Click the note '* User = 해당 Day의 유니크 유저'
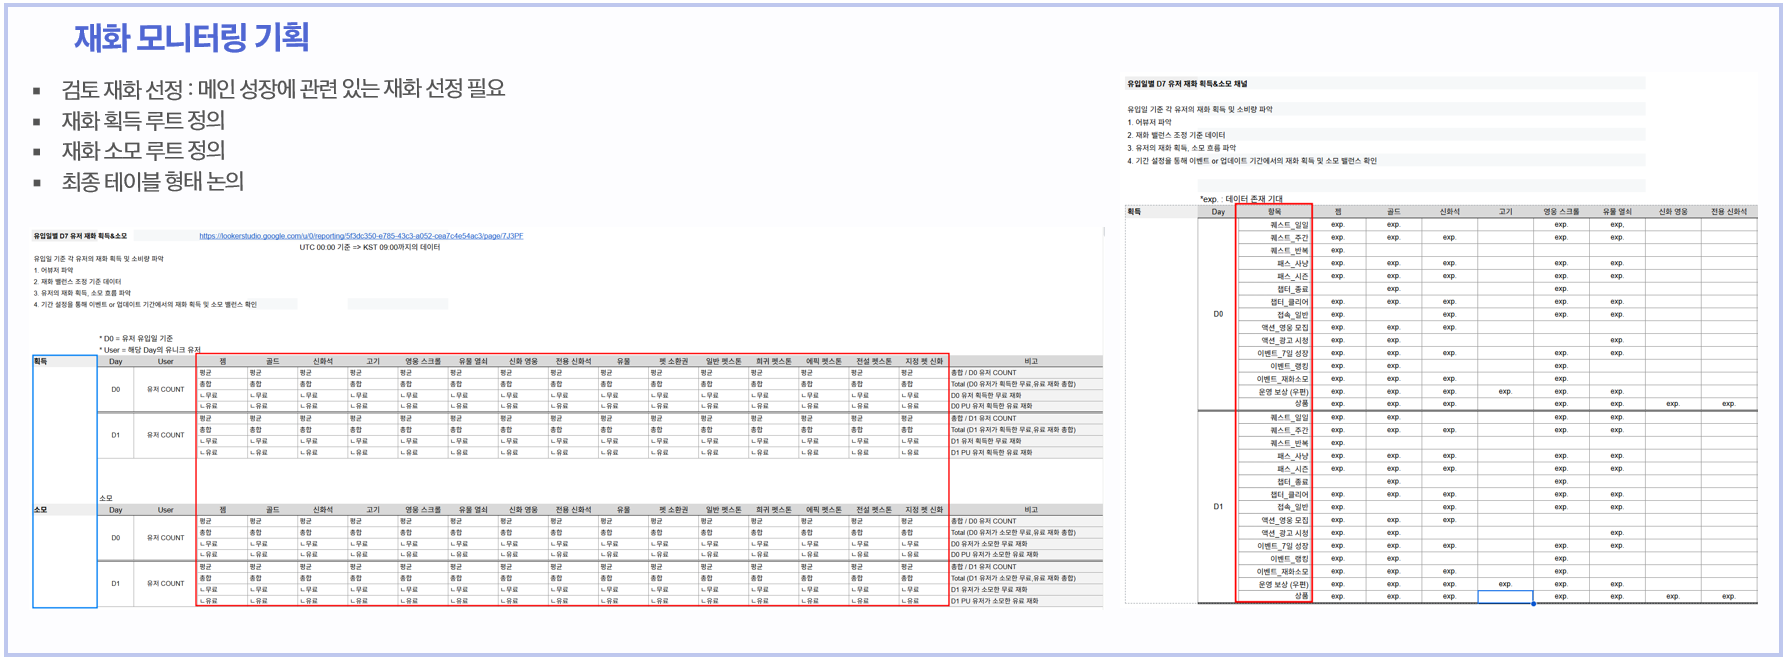The width and height of the screenshot is (1788, 659). point(150,350)
